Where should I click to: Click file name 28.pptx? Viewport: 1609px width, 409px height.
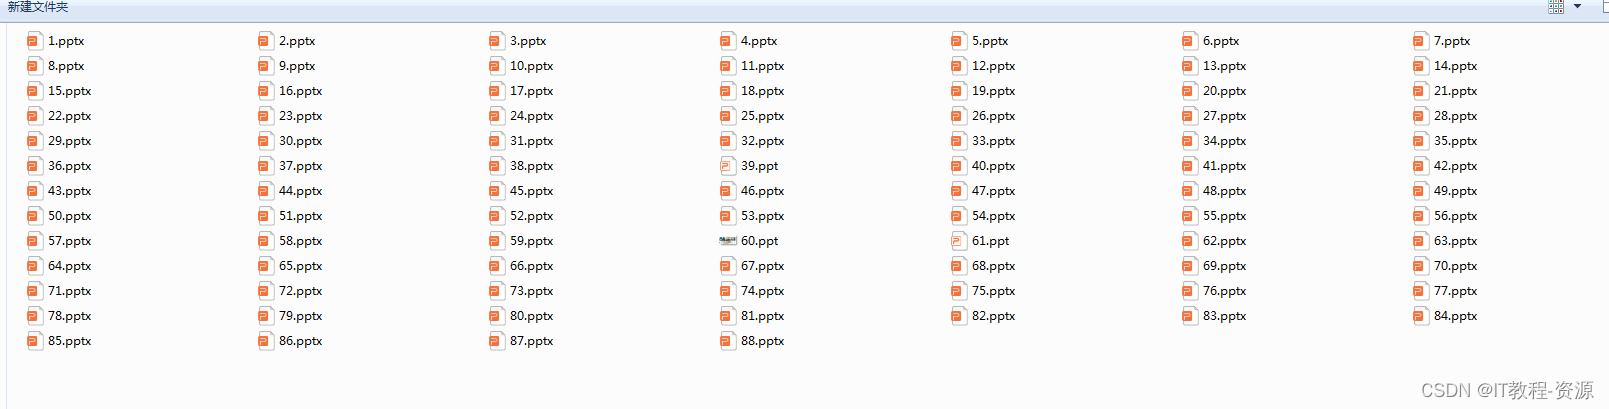1456,116
